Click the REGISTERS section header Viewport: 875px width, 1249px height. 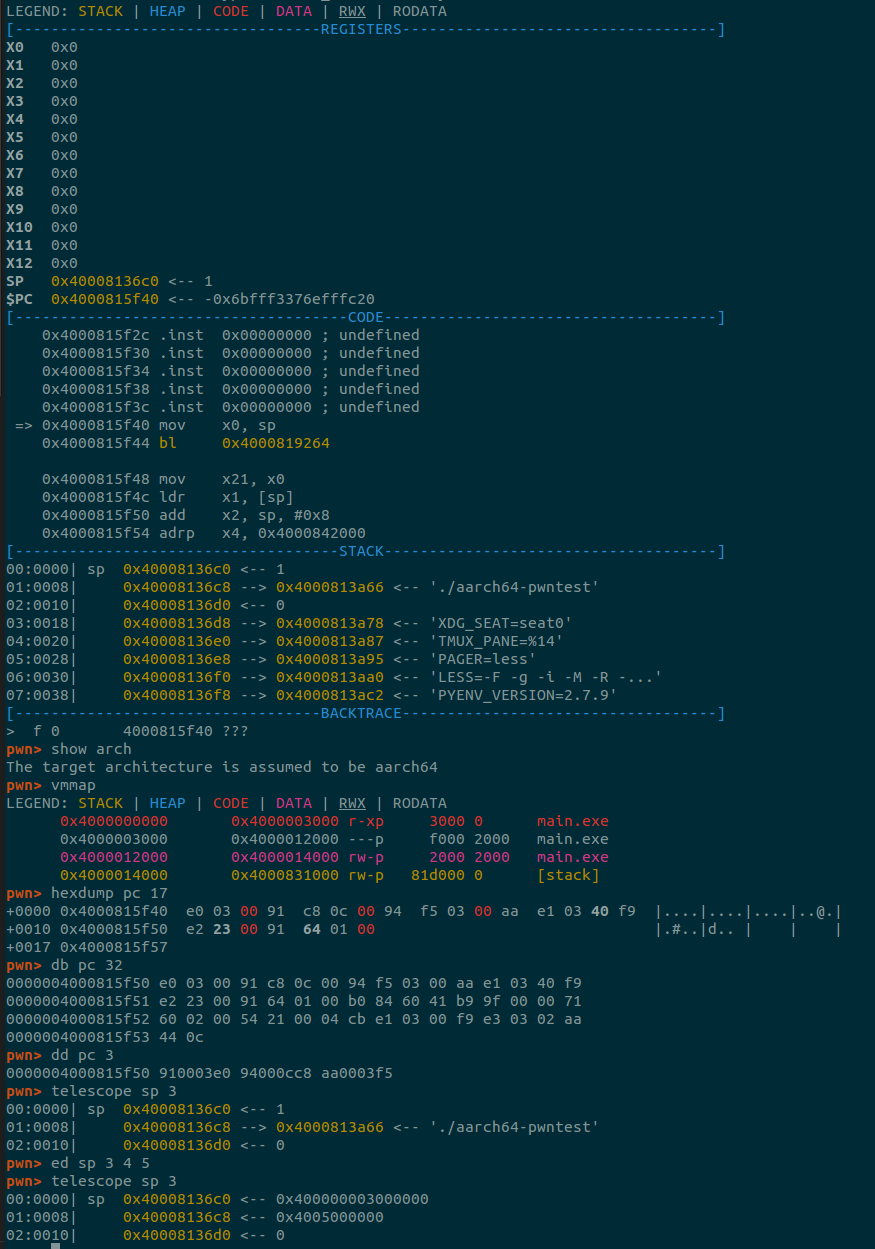[360, 29]
